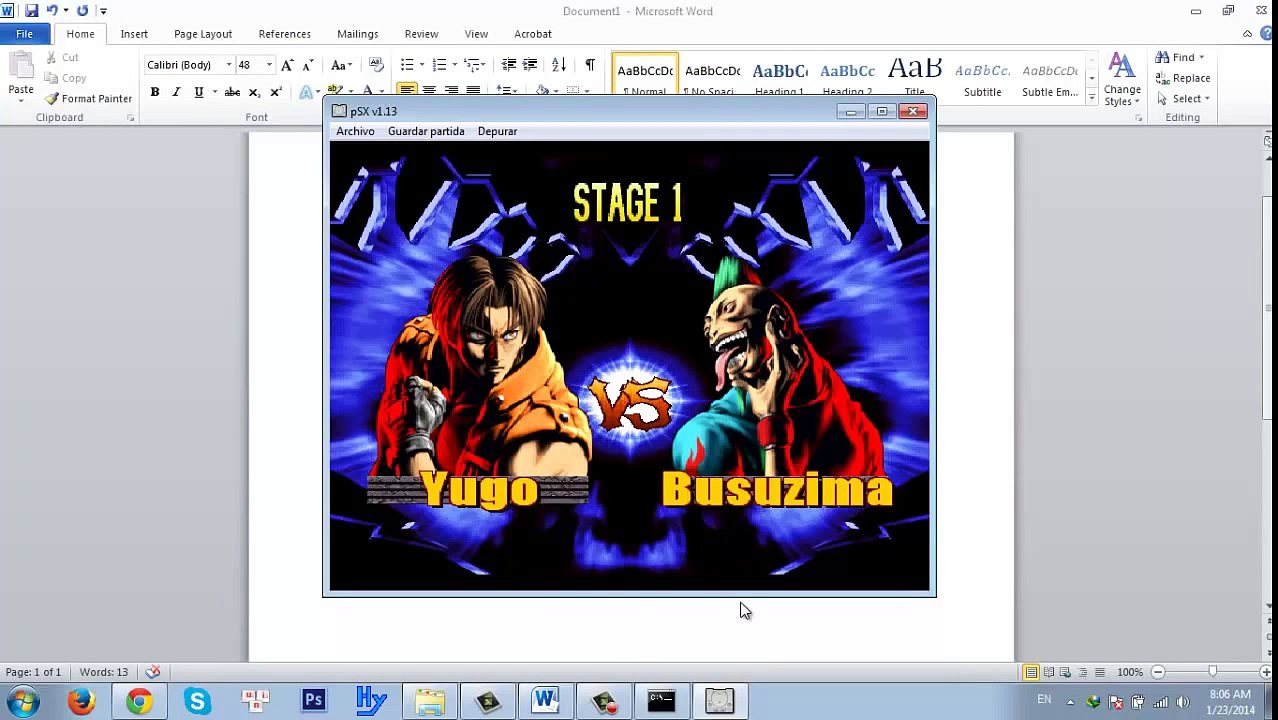Clear formatting using the eraser icon
This screenshot has height=720, width=1278.
click(376, 65)
